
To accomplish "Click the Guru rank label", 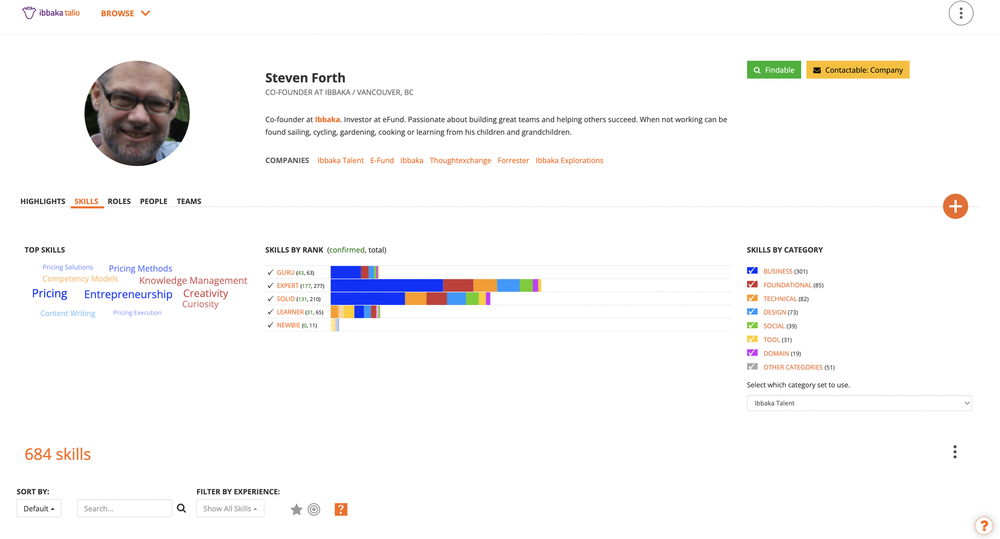I will click(285, 272).
